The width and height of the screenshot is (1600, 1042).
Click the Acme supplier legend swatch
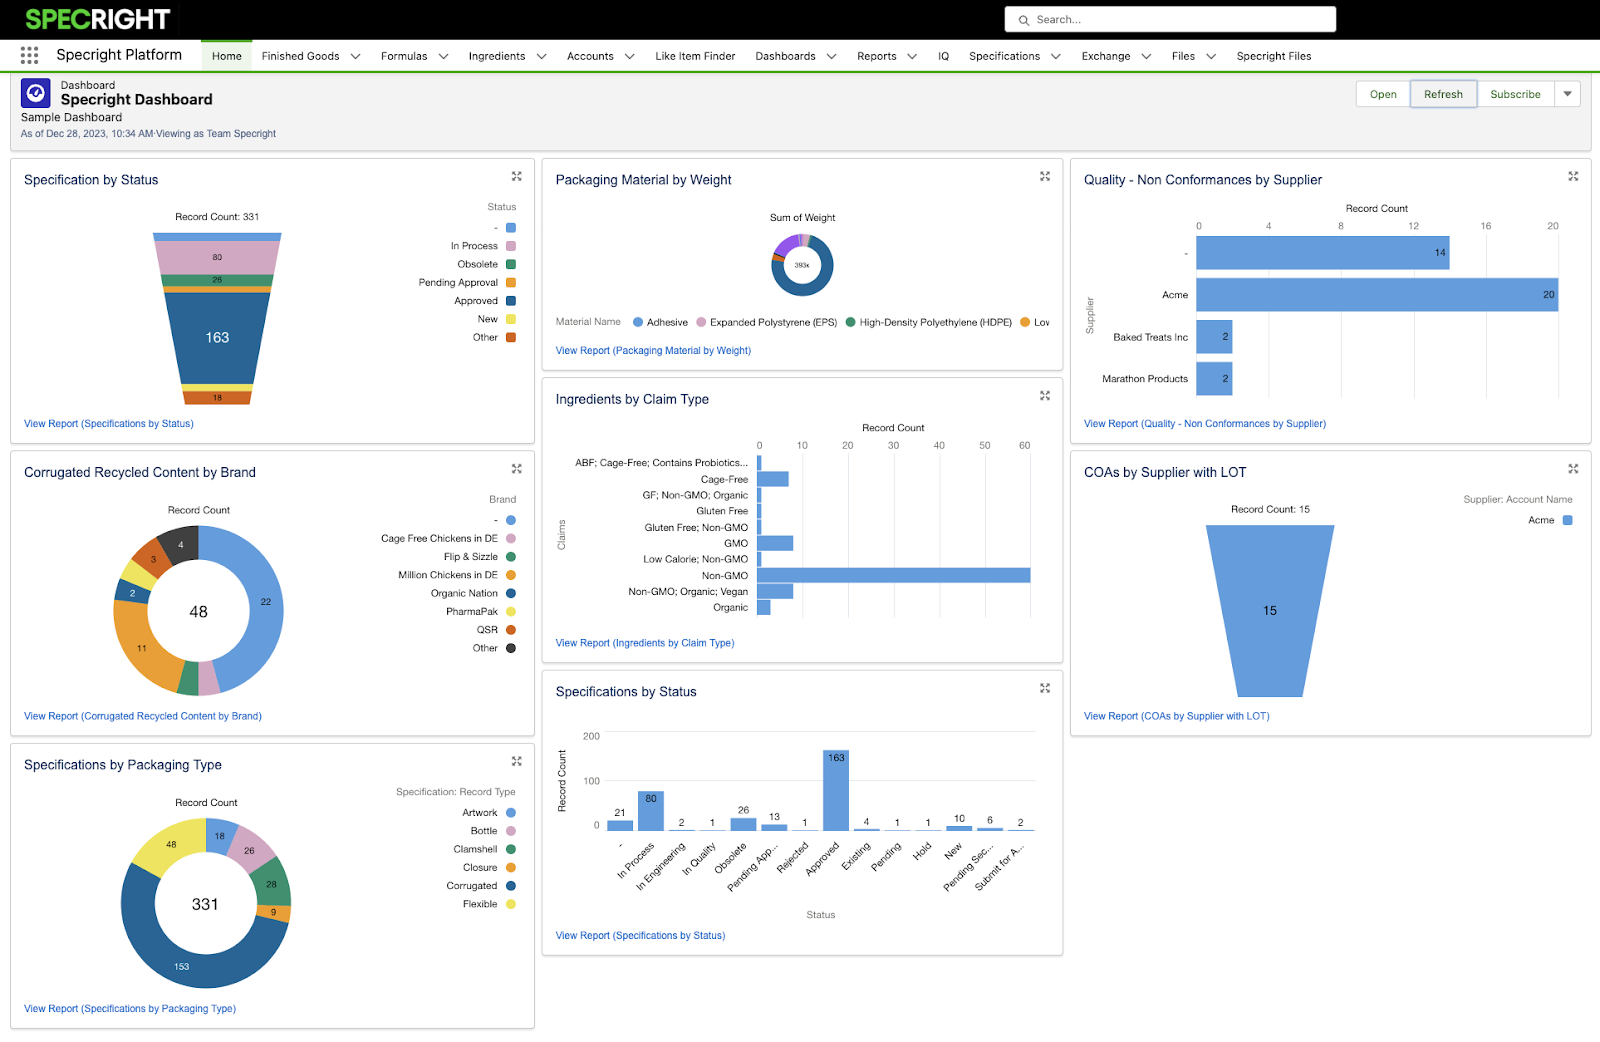coord(1568,520)
